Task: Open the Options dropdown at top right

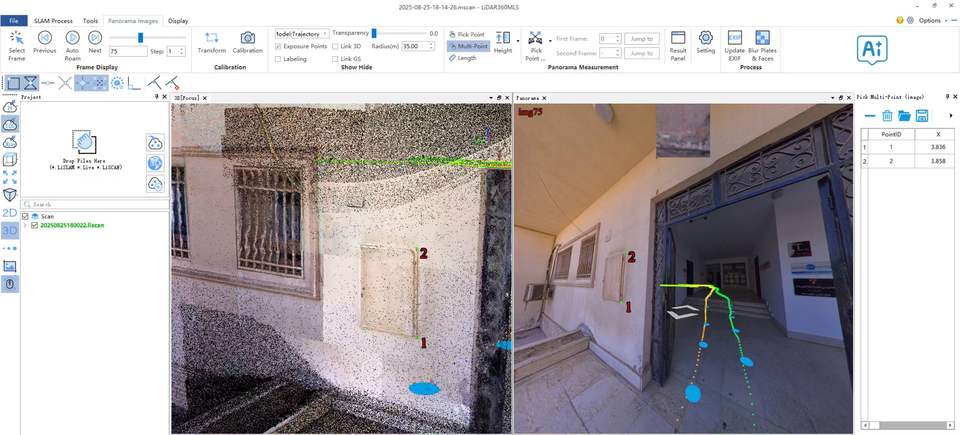Action: click(932, 20)
